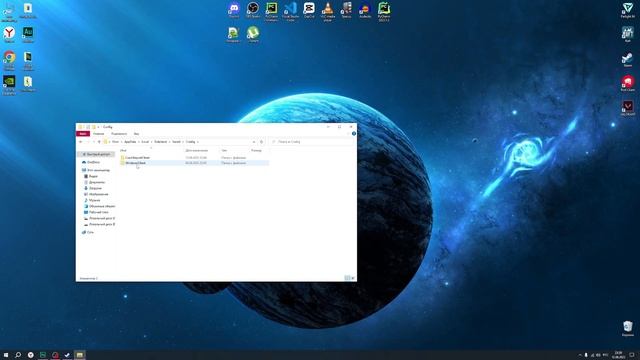The height and width of the screenshot is (360, 640).
Task: Select the CrashReportClient folder
Action: pyautogui.click(x=137, y=158)
